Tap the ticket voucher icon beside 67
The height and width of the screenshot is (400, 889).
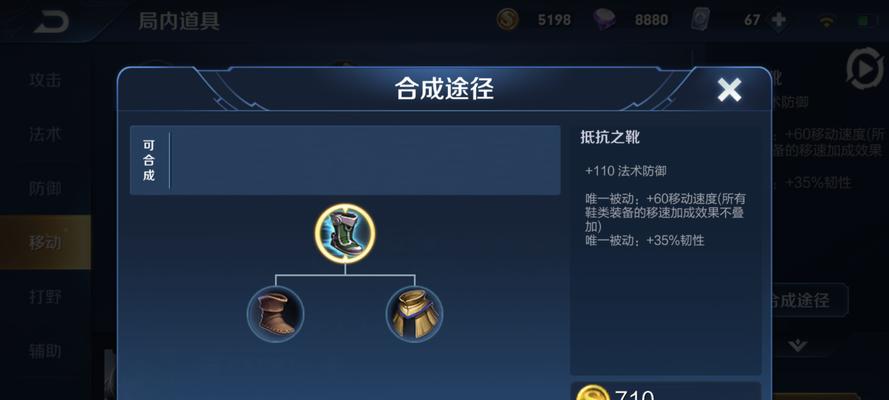[x=701, y=20]
